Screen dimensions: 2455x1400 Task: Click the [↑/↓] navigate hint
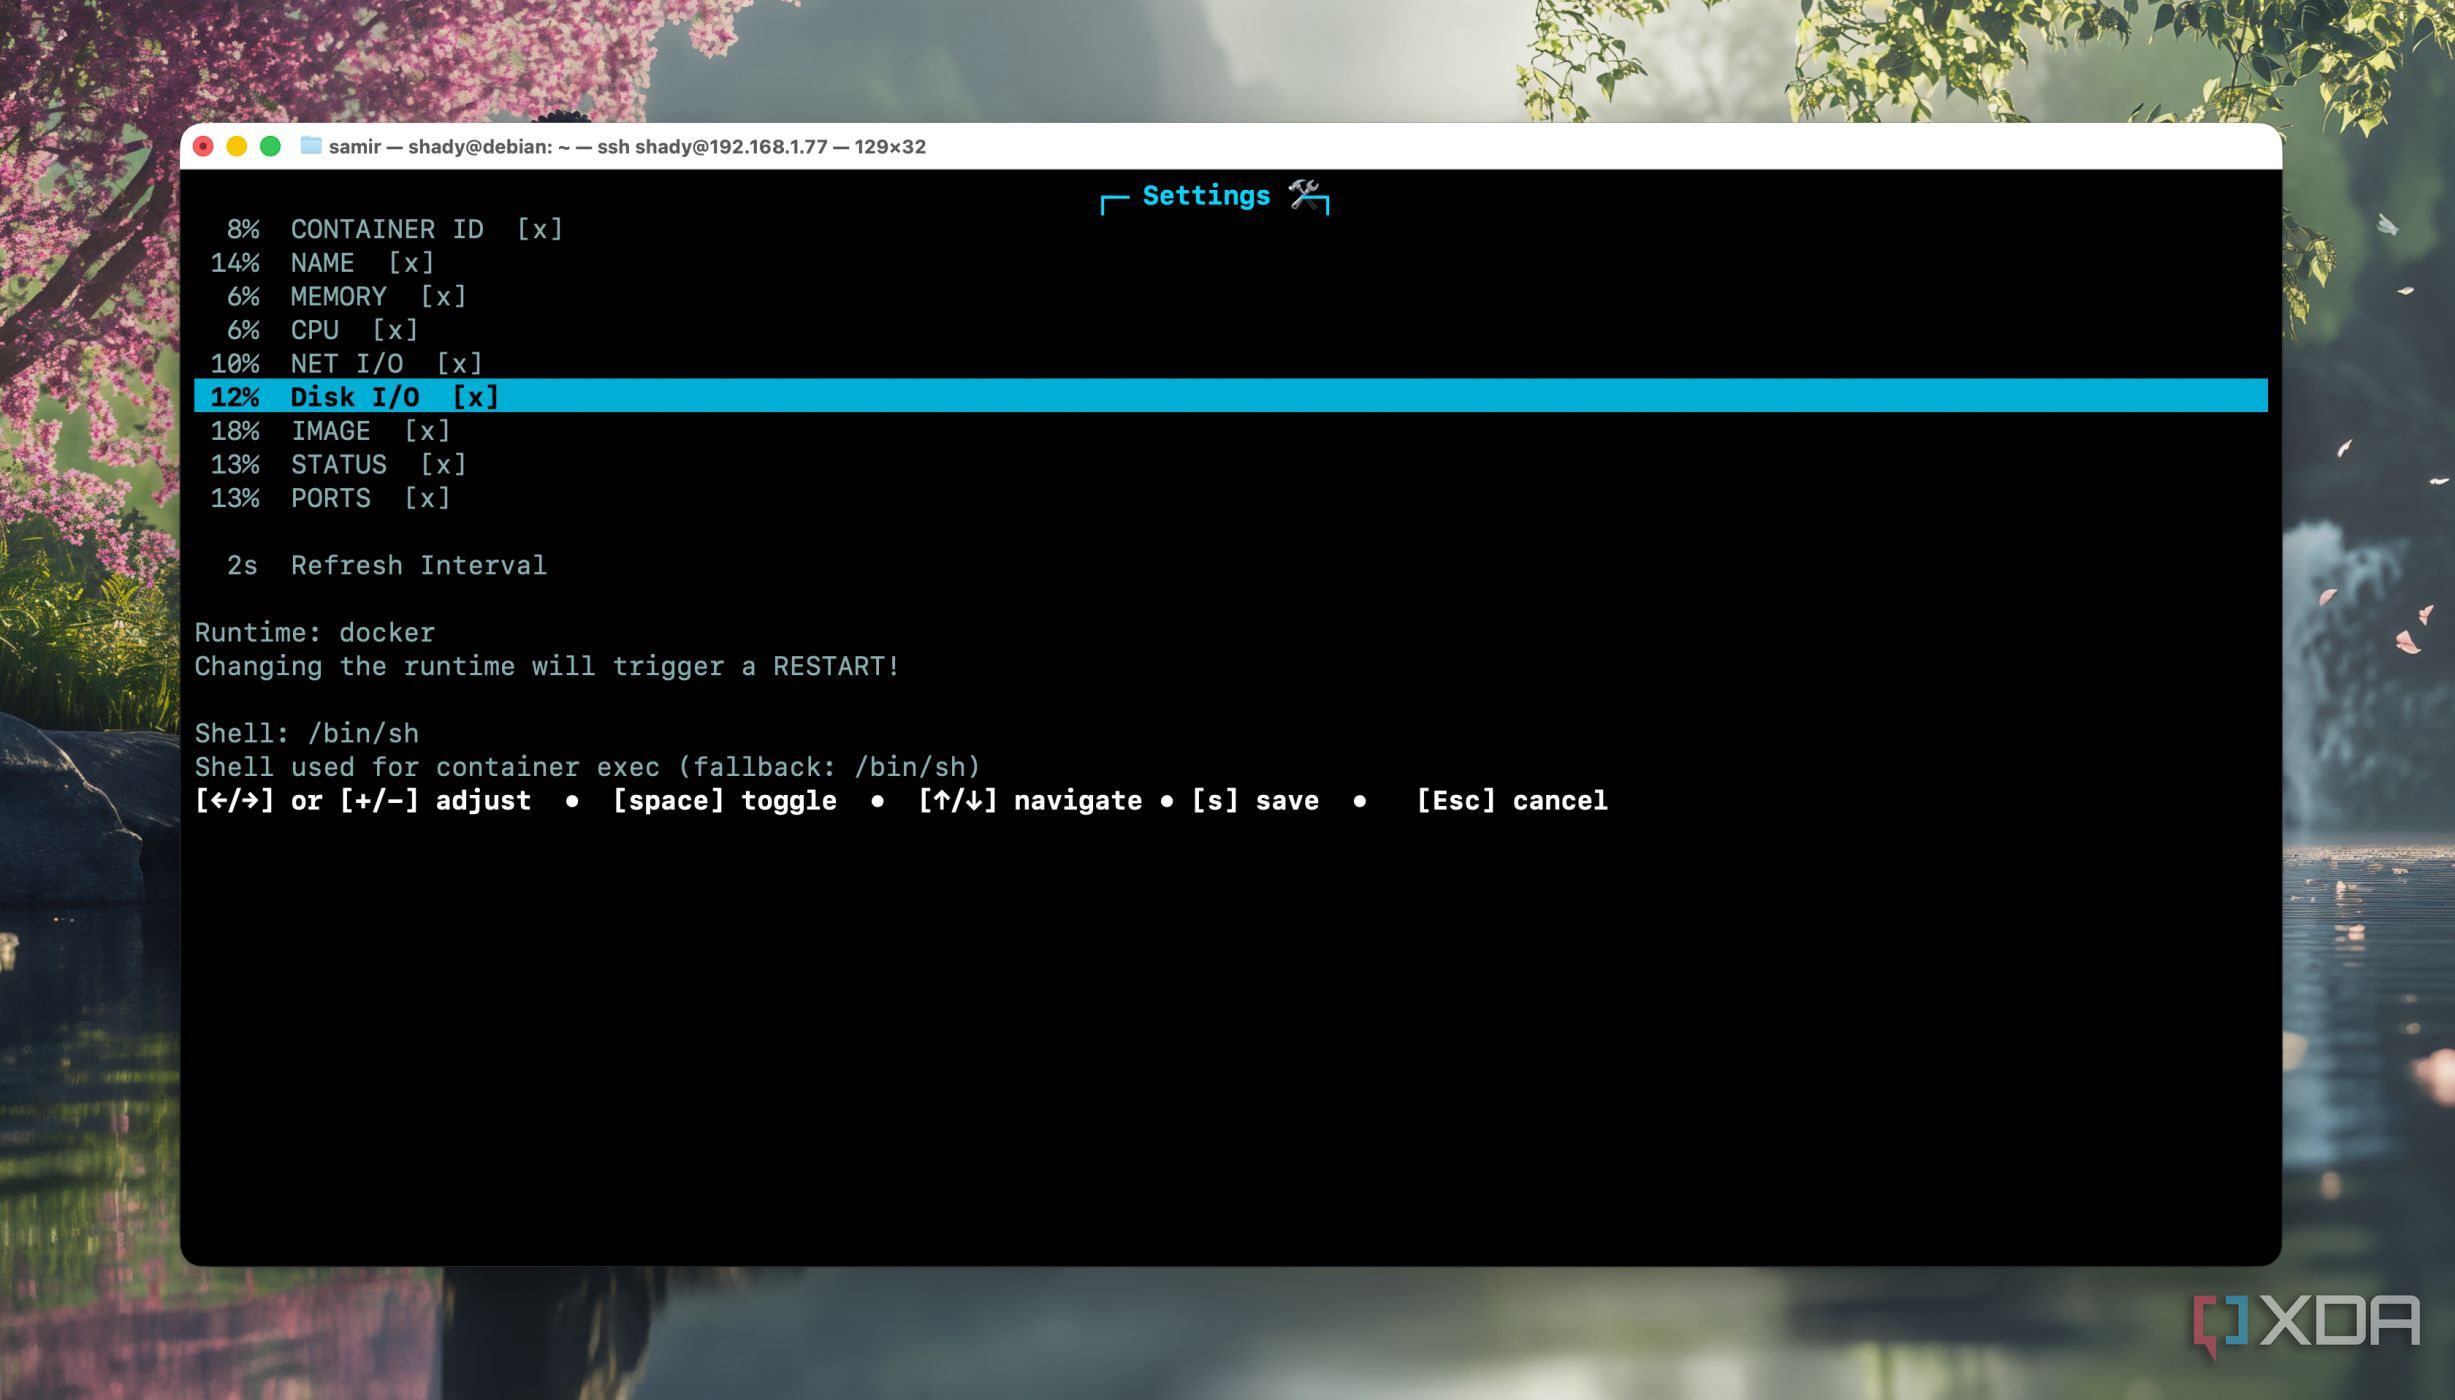[1030, 801]
